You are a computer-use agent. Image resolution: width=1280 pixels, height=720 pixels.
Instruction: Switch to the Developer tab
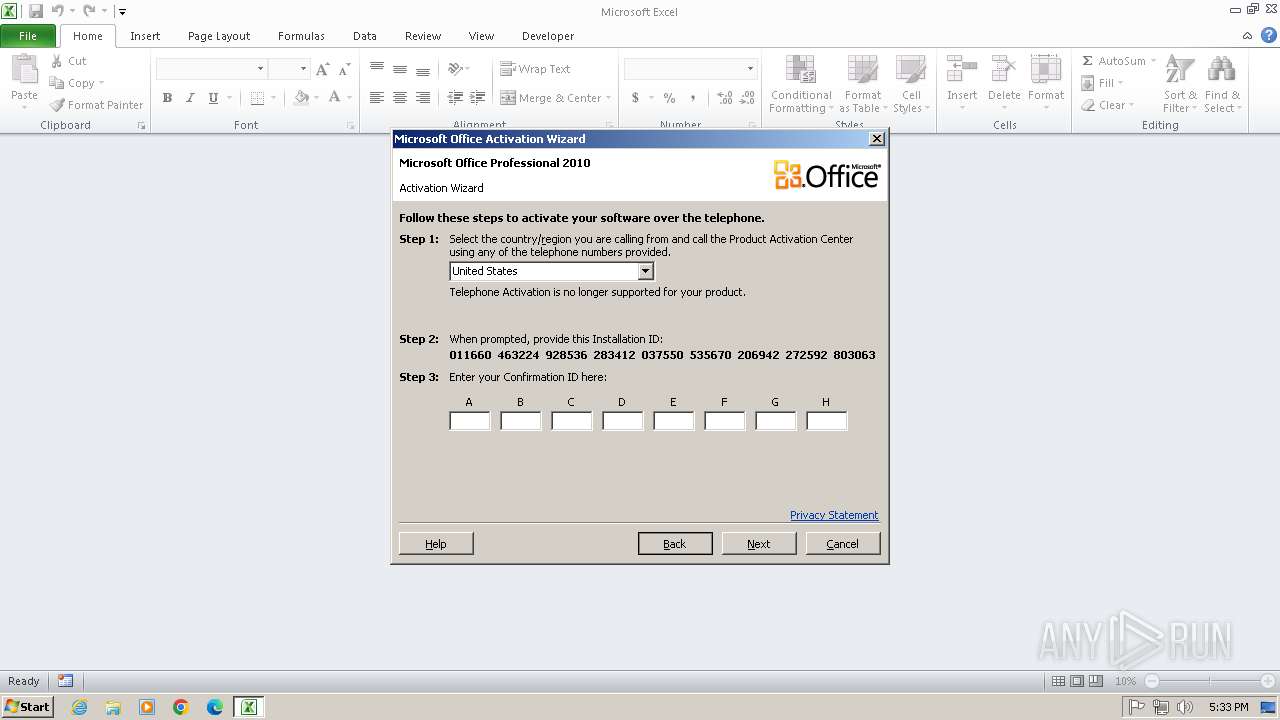coord(548,36)
